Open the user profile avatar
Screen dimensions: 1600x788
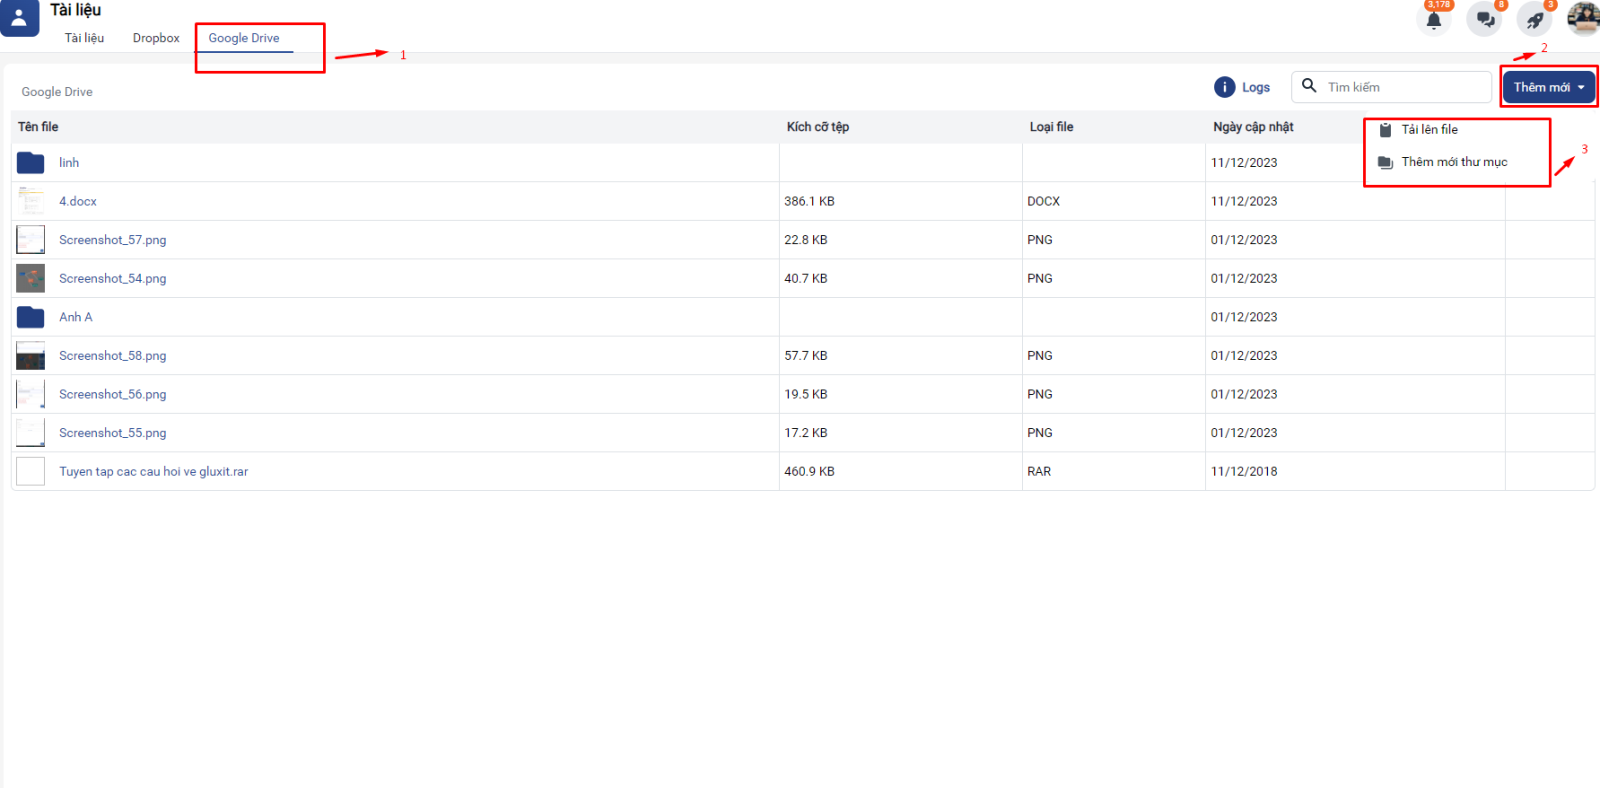coord(1583,18)
